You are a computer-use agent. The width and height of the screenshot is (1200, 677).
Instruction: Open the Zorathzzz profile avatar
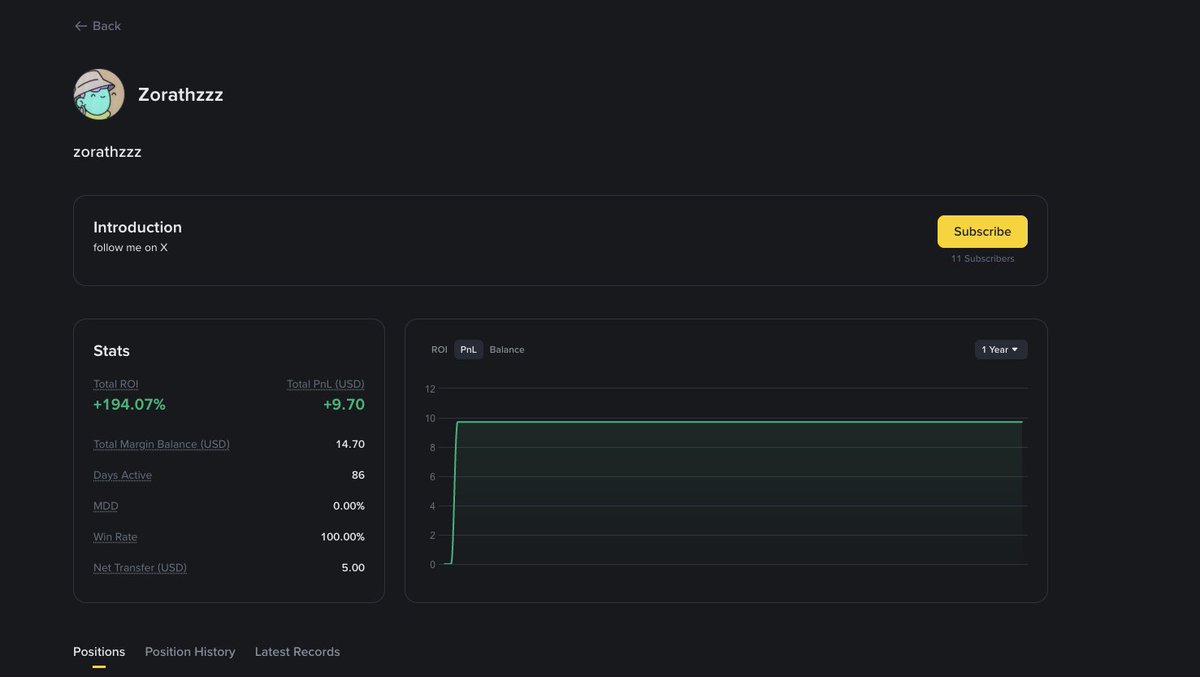click(99, 94)
